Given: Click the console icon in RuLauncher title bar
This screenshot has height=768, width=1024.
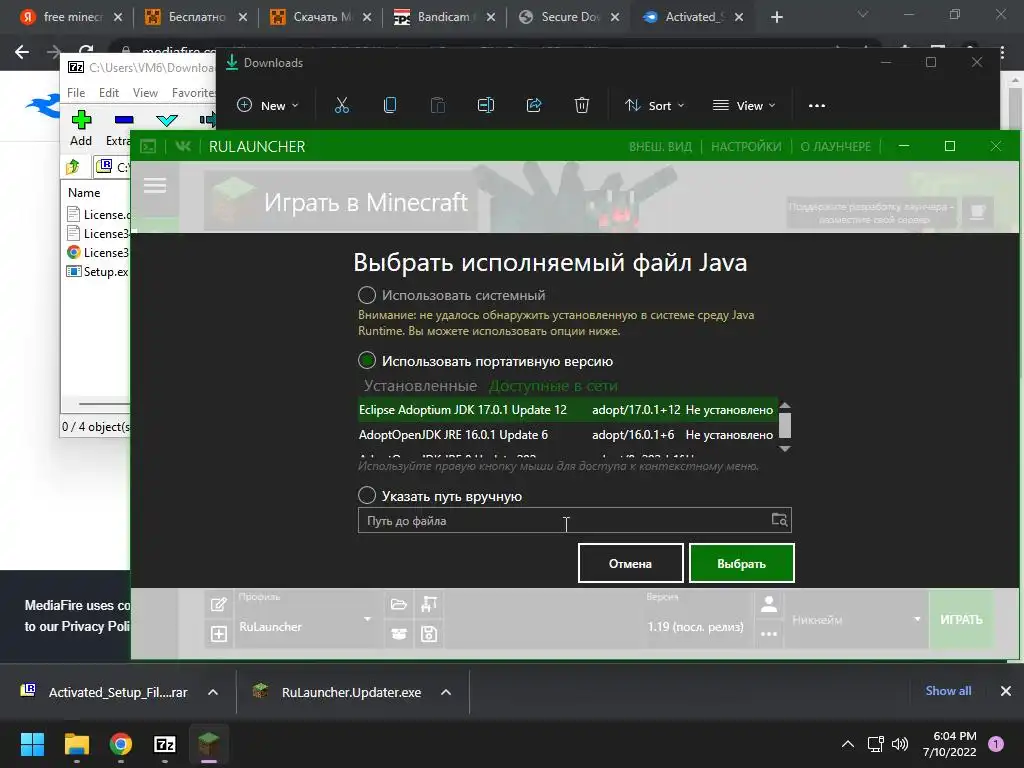Looking at the screenshot, I should pos(149,146).
